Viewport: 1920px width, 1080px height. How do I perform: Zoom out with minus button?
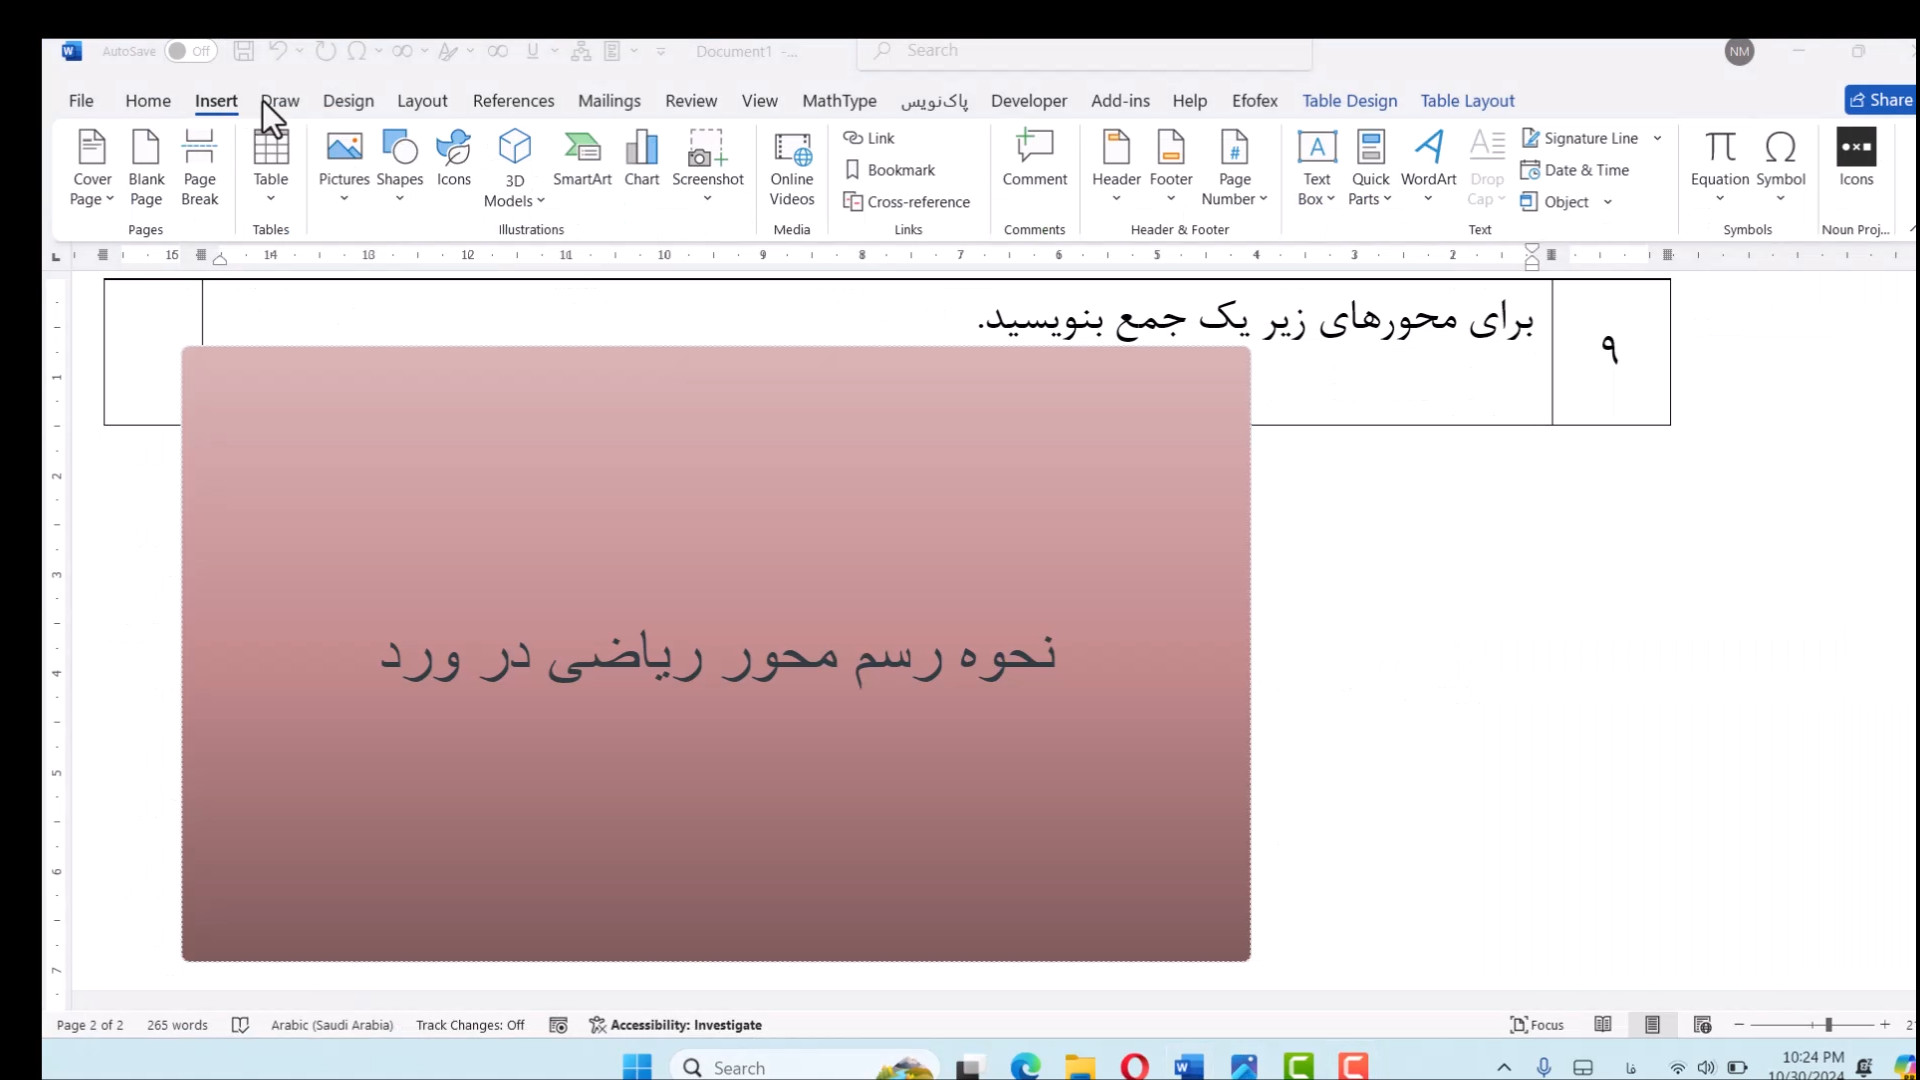click(x=1739, y=1025)
